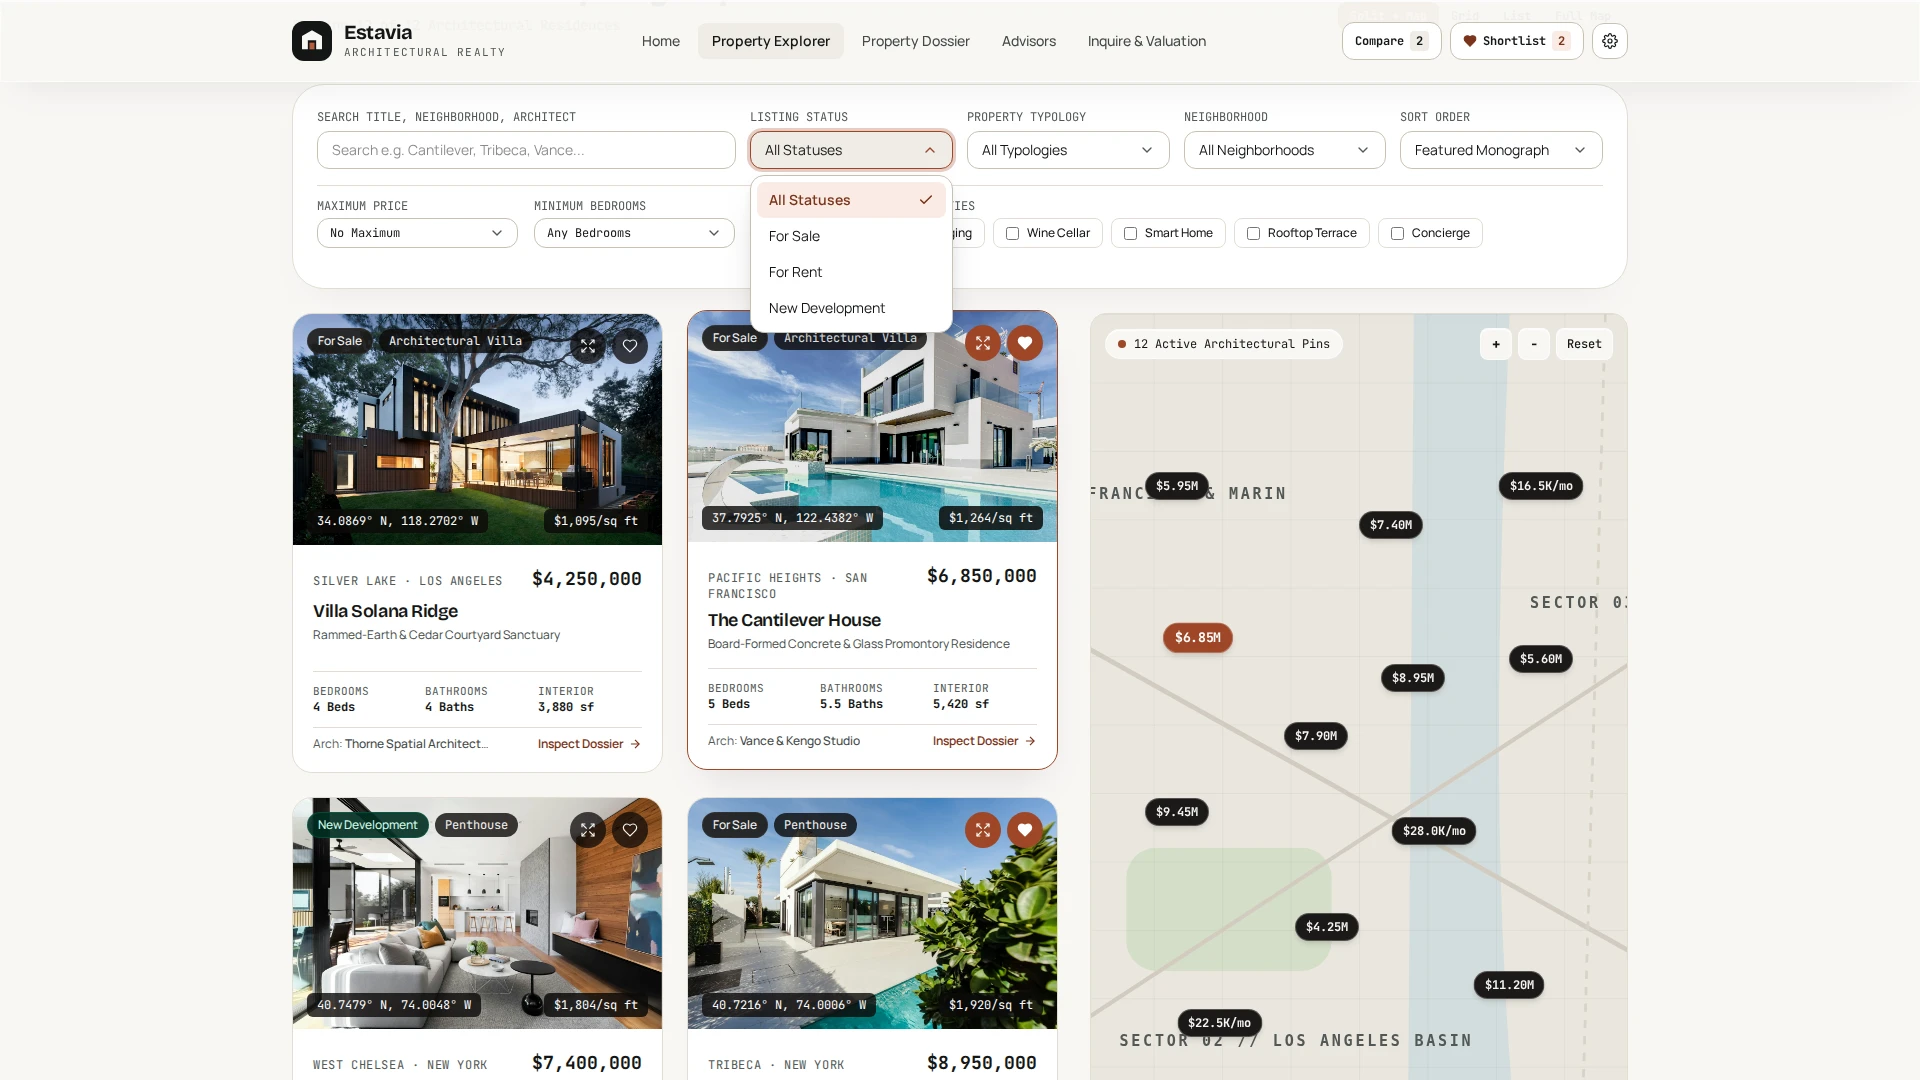Viewport: 1920px width, 1080px height.
Task: Open the Compare button with count 2
Action: click(1391, 41)
